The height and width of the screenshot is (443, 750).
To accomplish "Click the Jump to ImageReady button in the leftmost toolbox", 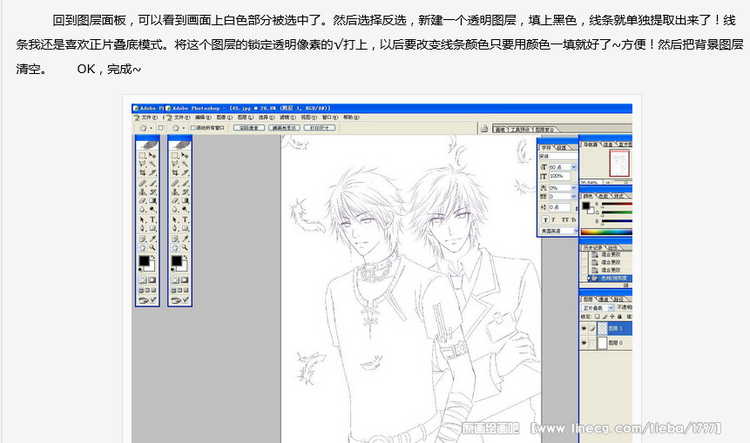I will point(148,299).
